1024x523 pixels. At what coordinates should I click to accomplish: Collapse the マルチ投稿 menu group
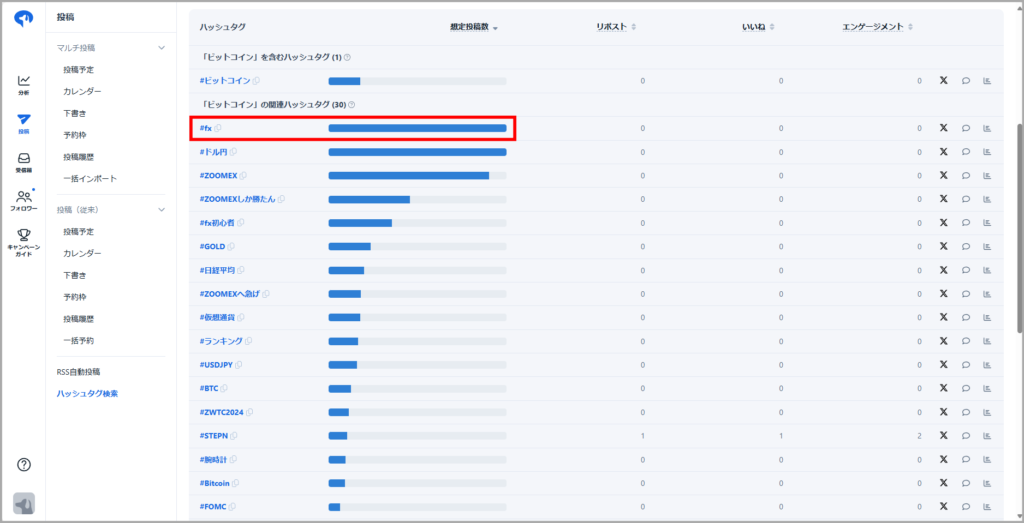click(x=161, y=48)
